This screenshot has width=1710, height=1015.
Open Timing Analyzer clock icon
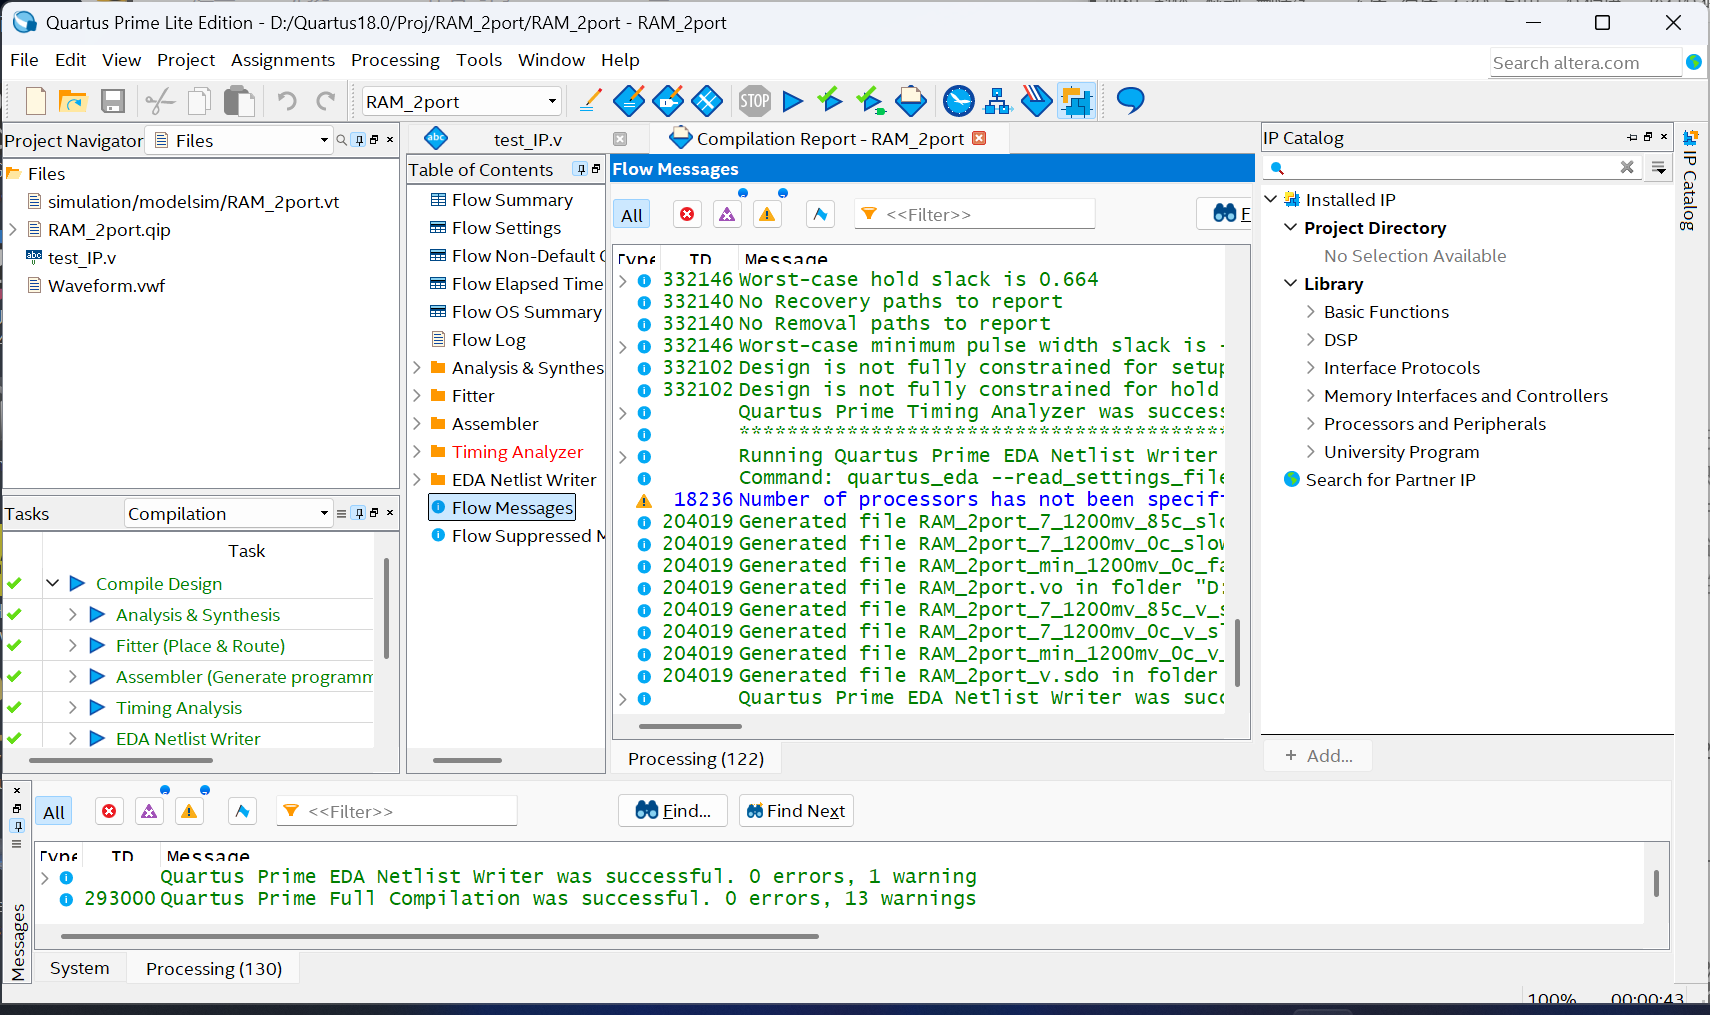point(959,101)
